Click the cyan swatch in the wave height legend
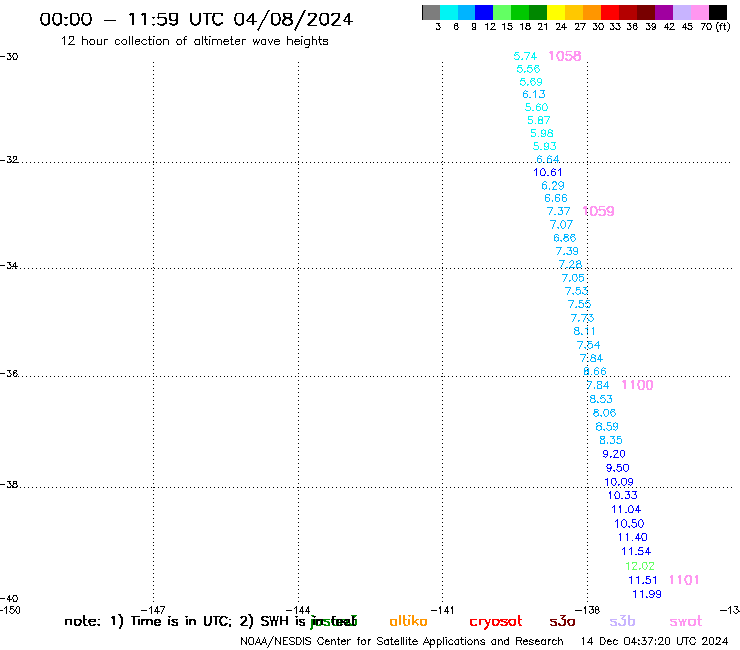Image resolution: width=740 pixels, height=650 pixels. click(x=449, y=12)
